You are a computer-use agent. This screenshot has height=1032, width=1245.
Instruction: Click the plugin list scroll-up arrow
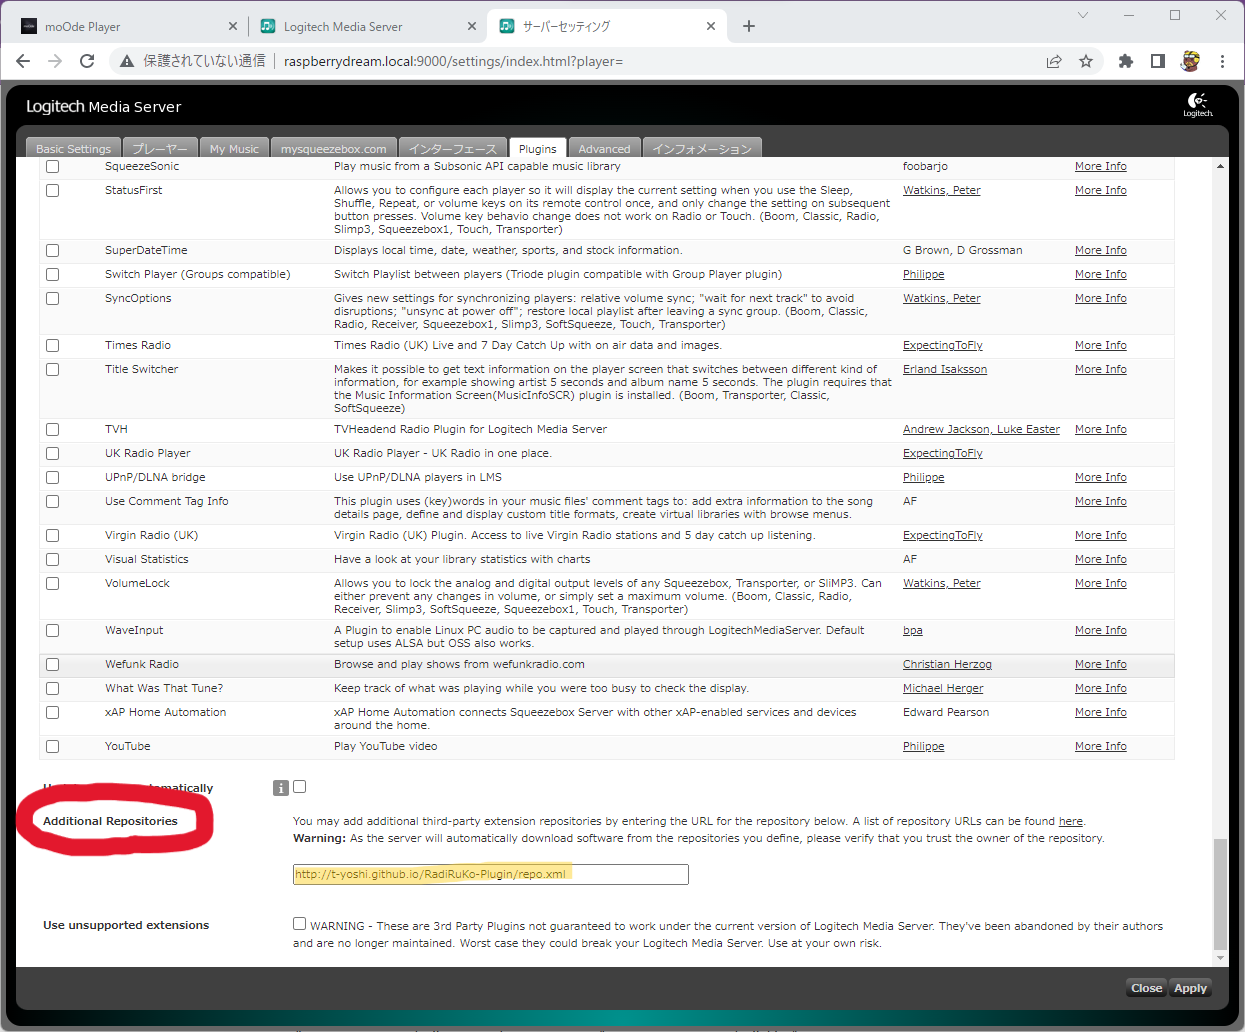1220,166
